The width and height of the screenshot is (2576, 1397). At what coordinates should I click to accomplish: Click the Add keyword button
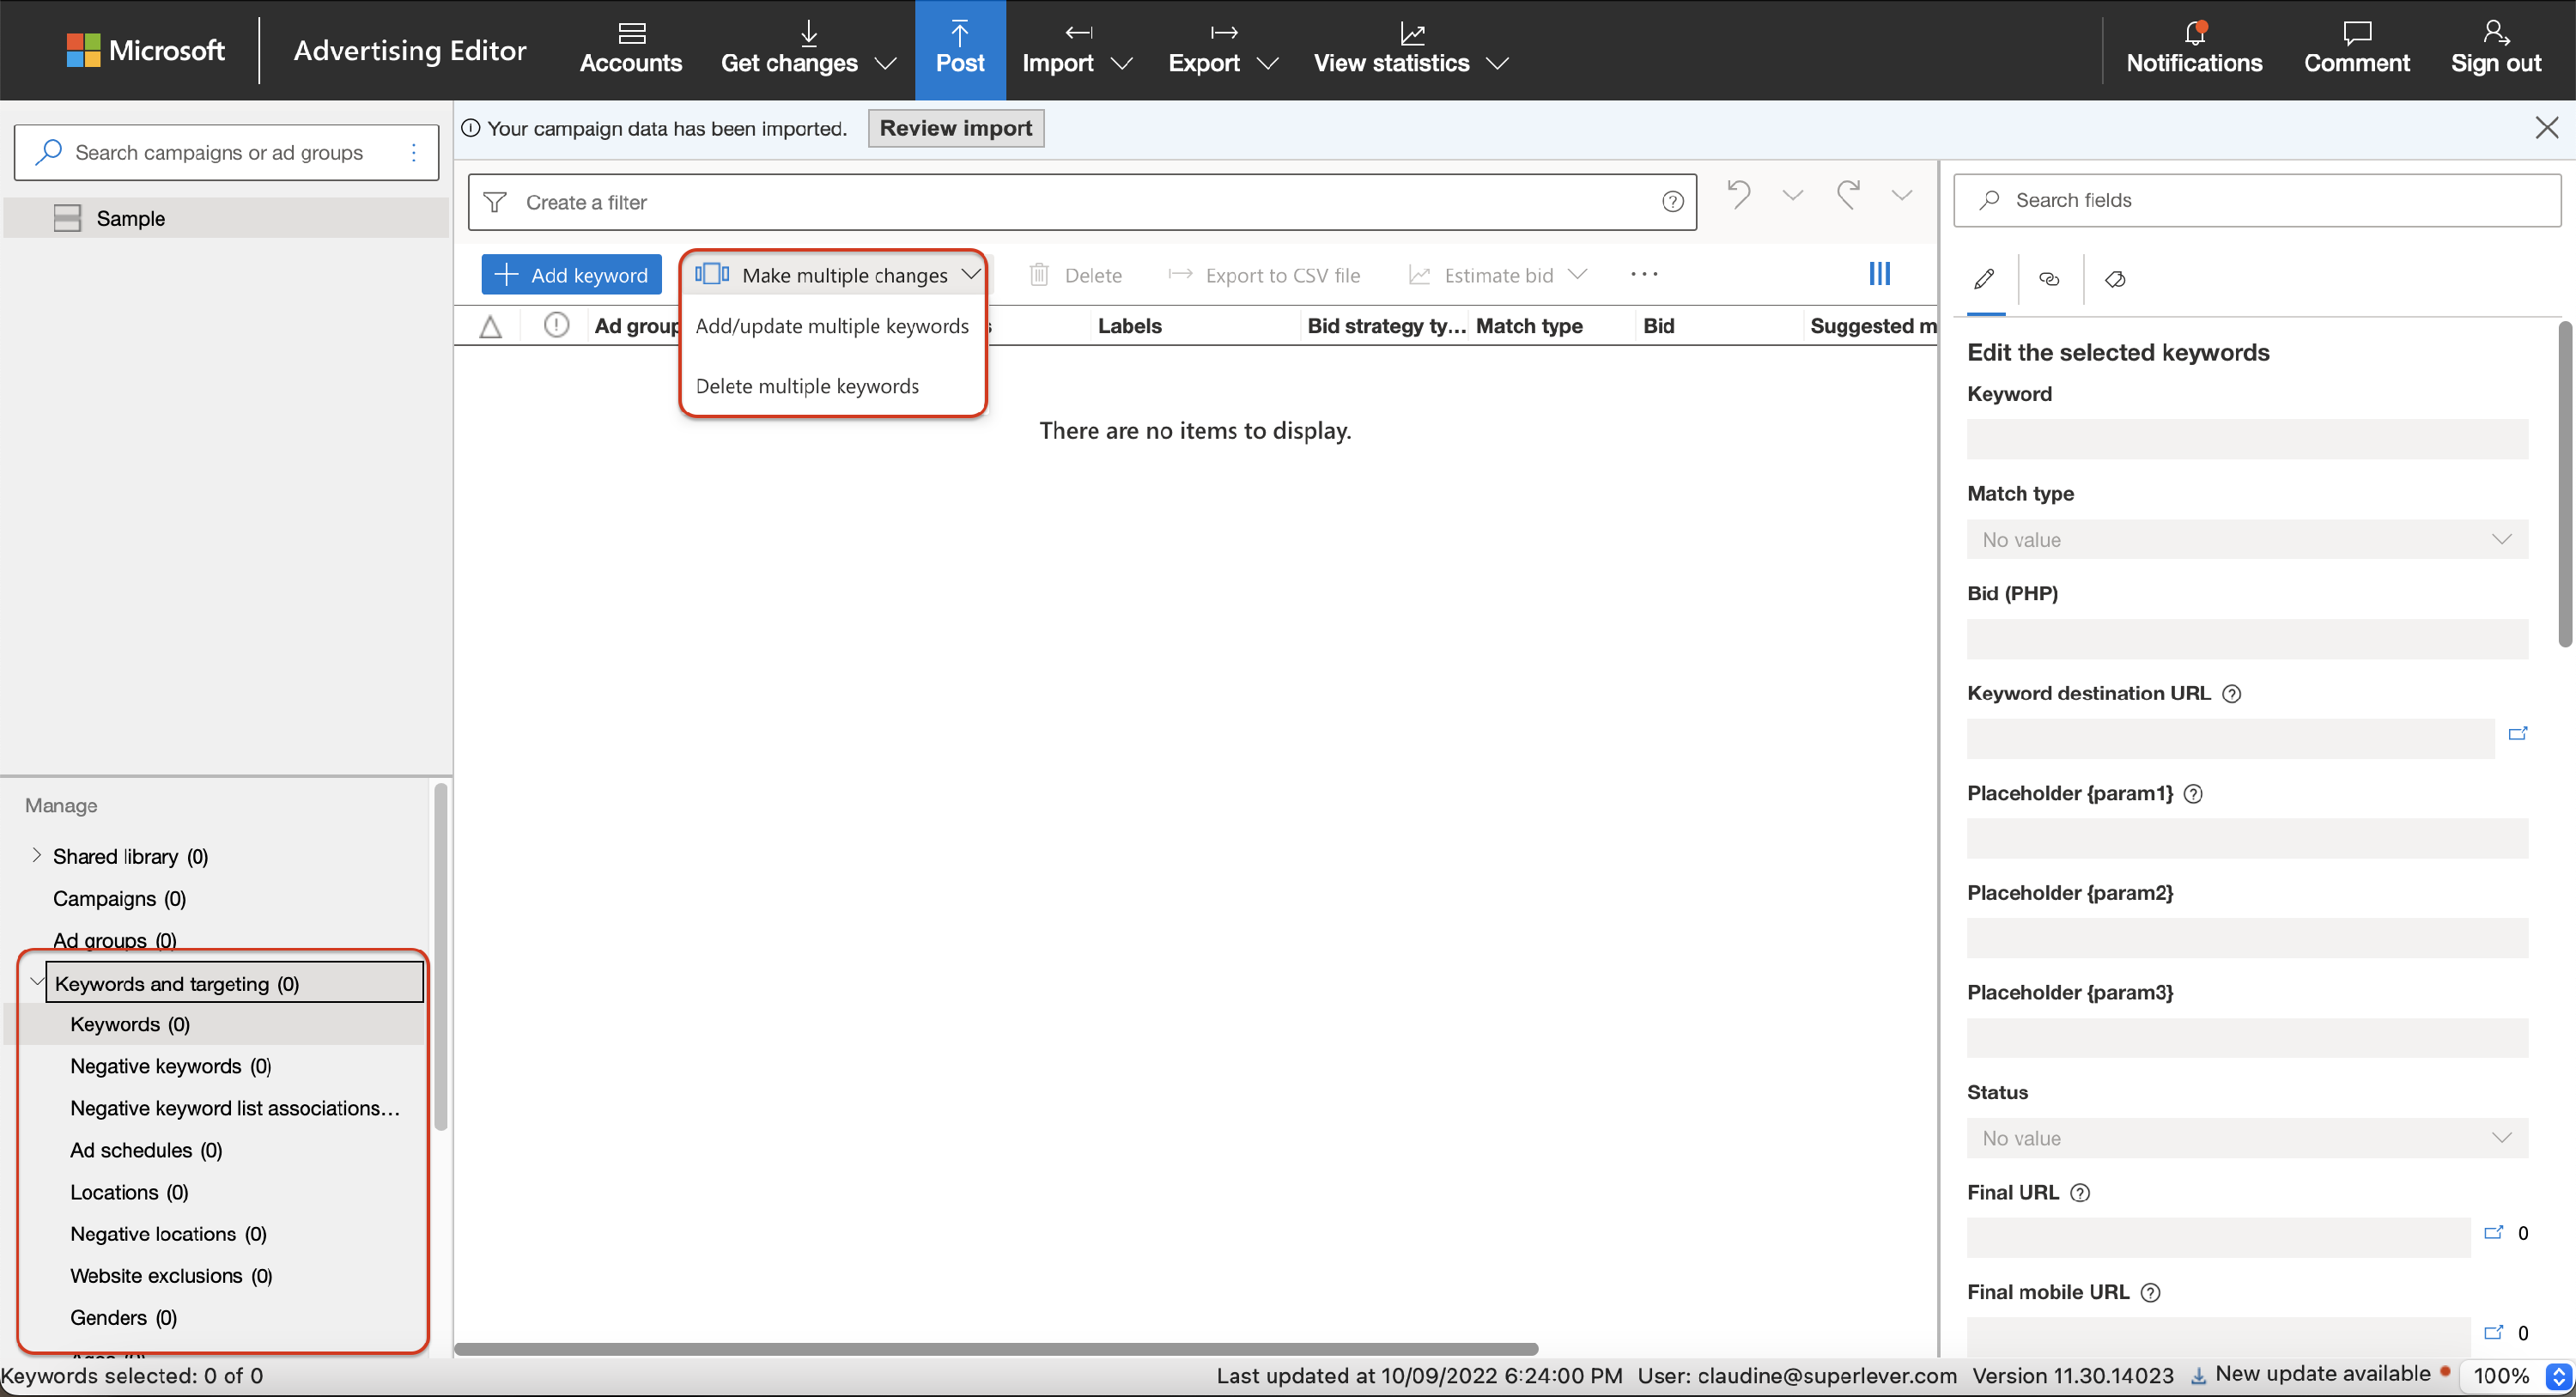[571, 275]
